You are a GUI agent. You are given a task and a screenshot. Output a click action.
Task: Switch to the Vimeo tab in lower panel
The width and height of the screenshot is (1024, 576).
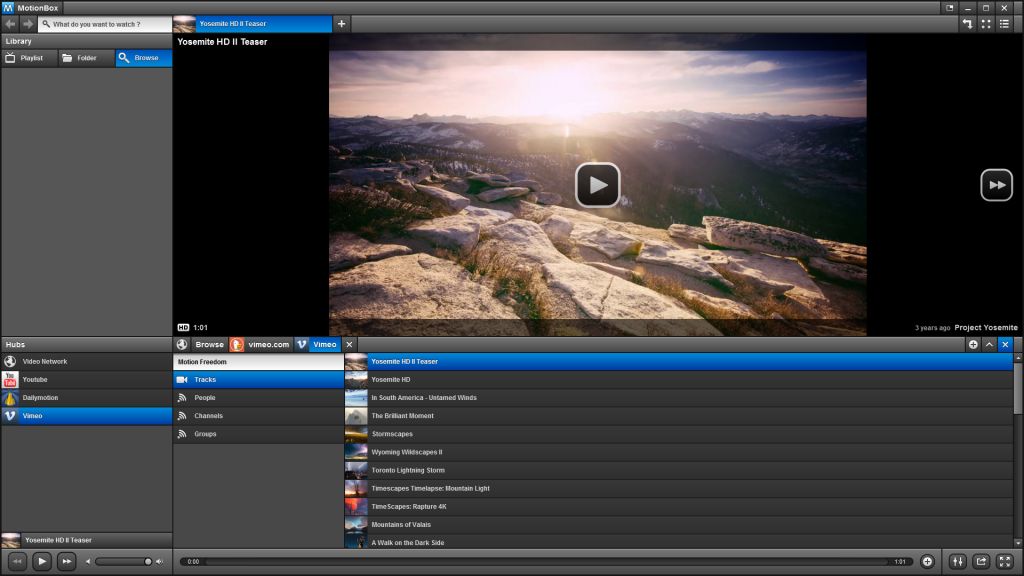322,344
